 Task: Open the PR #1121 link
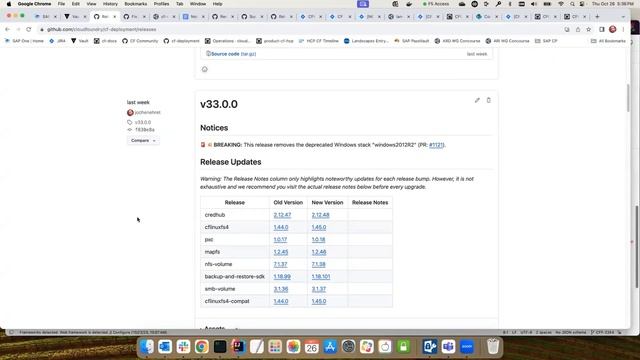click(x=436, y=145)
